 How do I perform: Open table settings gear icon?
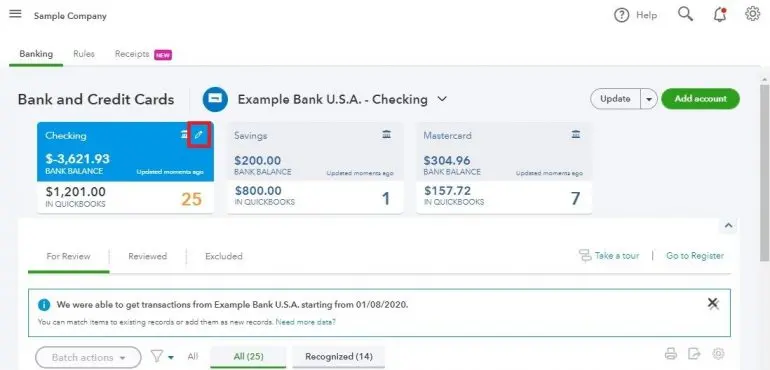point(718,353)
